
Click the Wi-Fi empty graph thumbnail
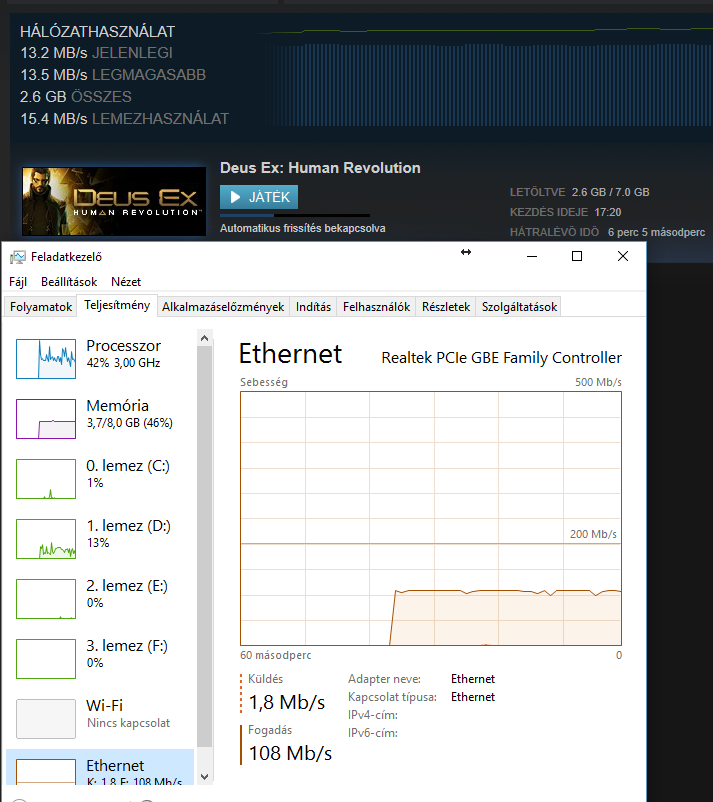click(46, 719)
